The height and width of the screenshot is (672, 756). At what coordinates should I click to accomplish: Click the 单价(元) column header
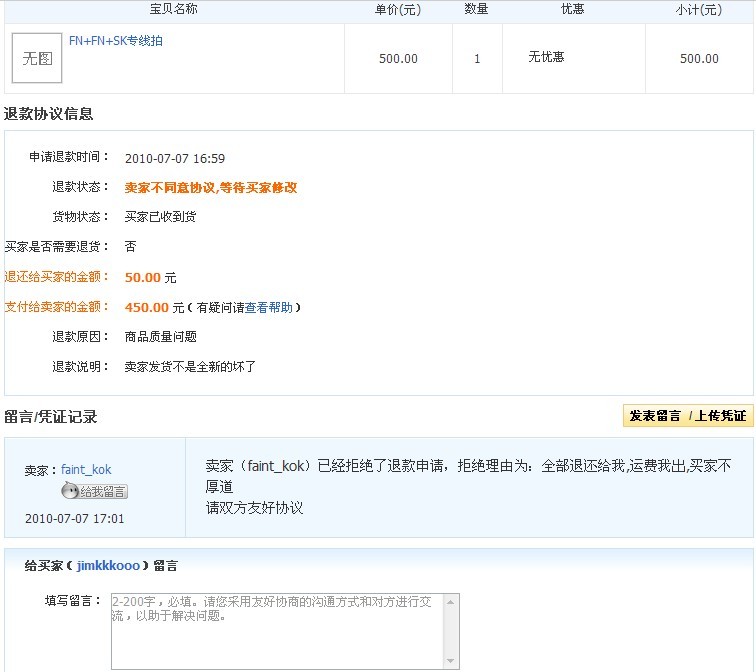398,10
